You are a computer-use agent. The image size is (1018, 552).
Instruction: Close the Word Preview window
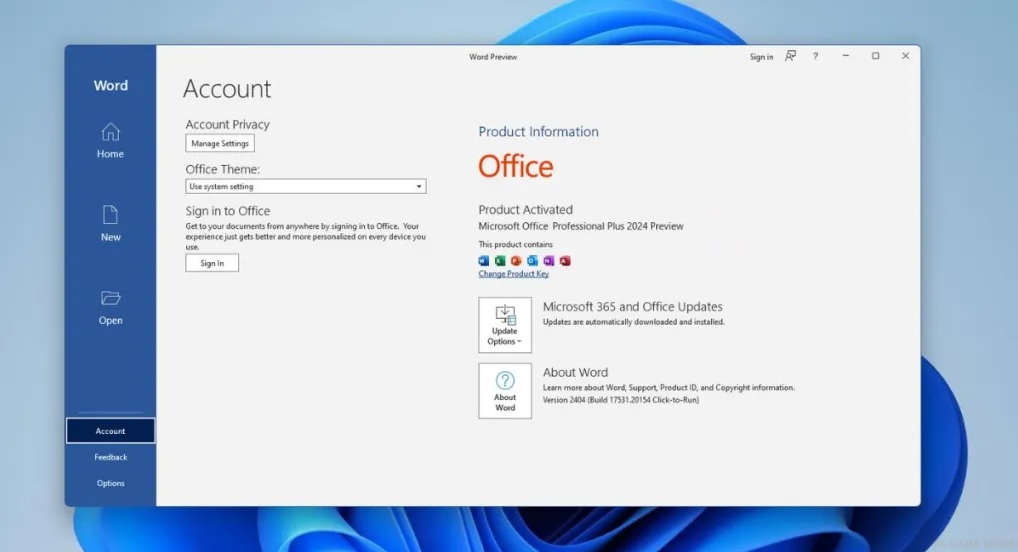click(905, 56)
